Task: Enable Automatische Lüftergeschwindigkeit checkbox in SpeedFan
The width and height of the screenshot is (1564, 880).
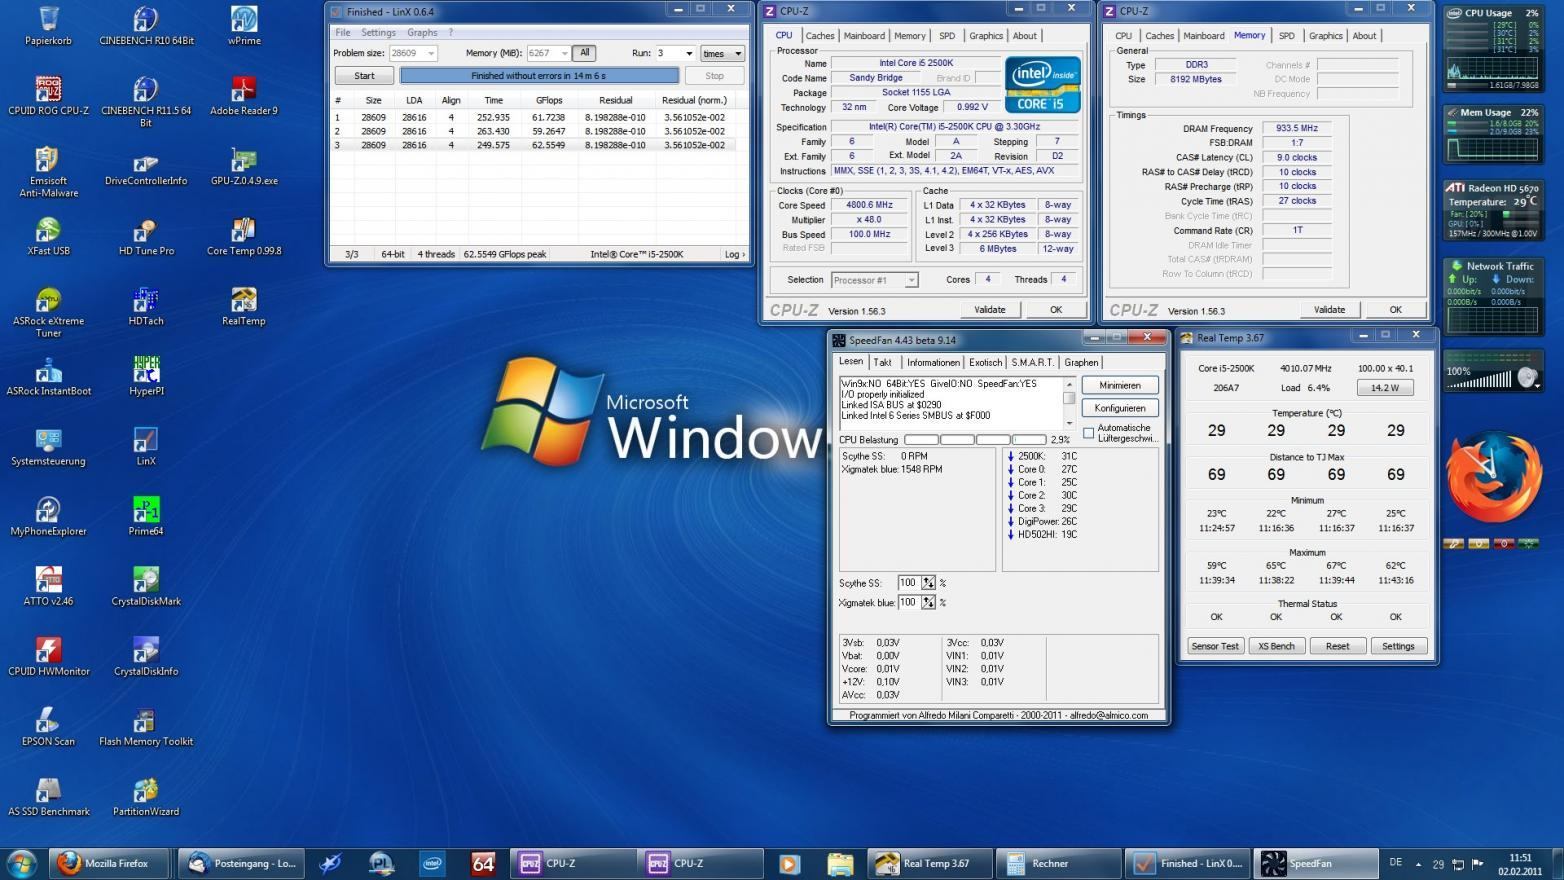Action: [1089, 433]
